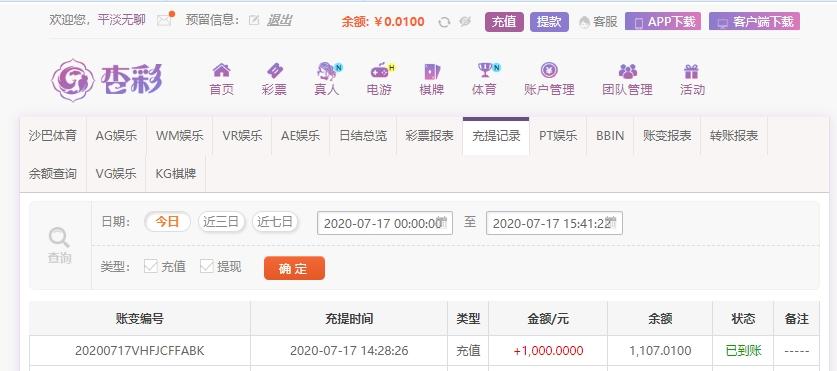
Task: Open calendar icon in end date field
Action: point(612,222)
